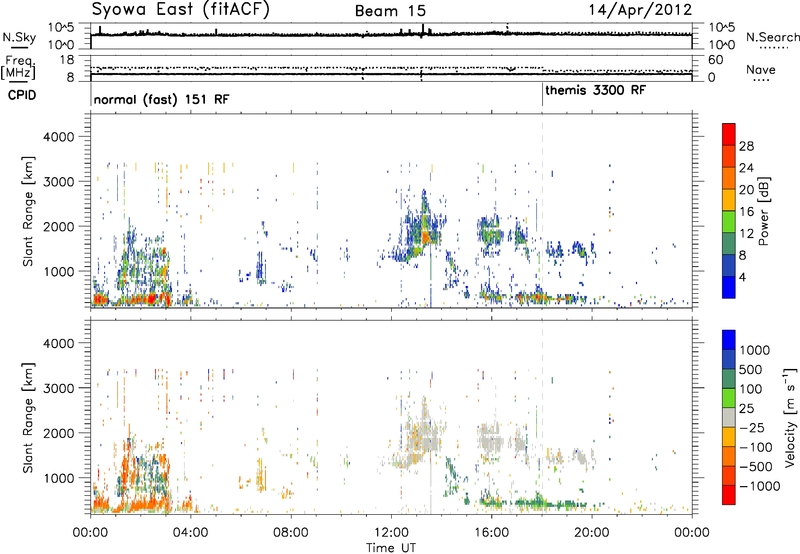
Task: Click the '-500' Velocity colorbar label
Action: (755, 467)
